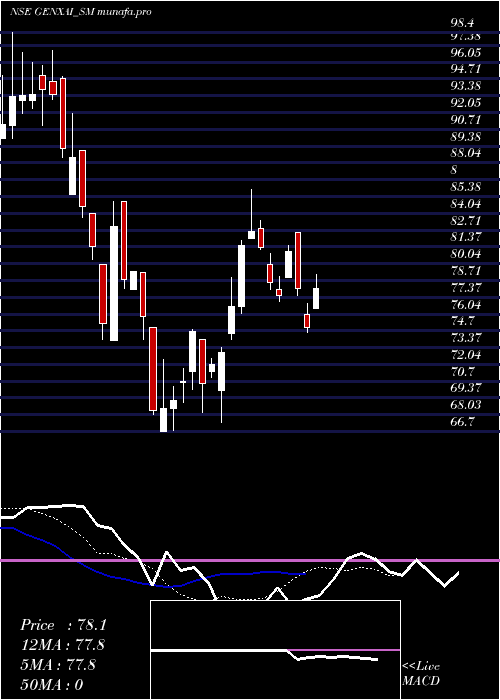Click the 94.71 price axis label
Viewport: 500px width, 700px height.
466,69
